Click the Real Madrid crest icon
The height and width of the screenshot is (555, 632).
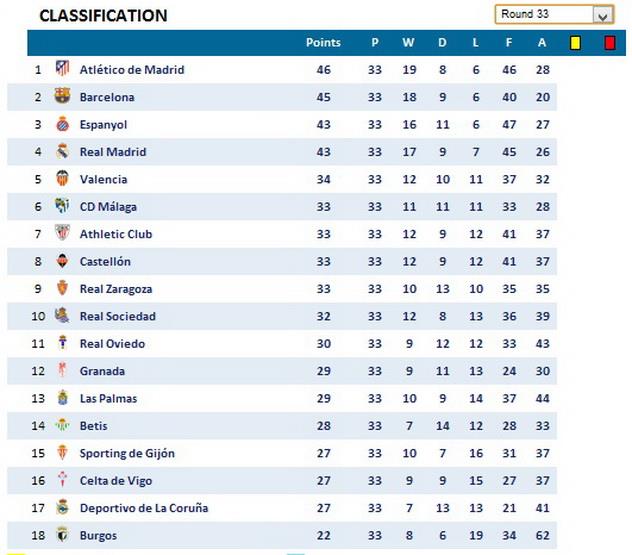63,152
